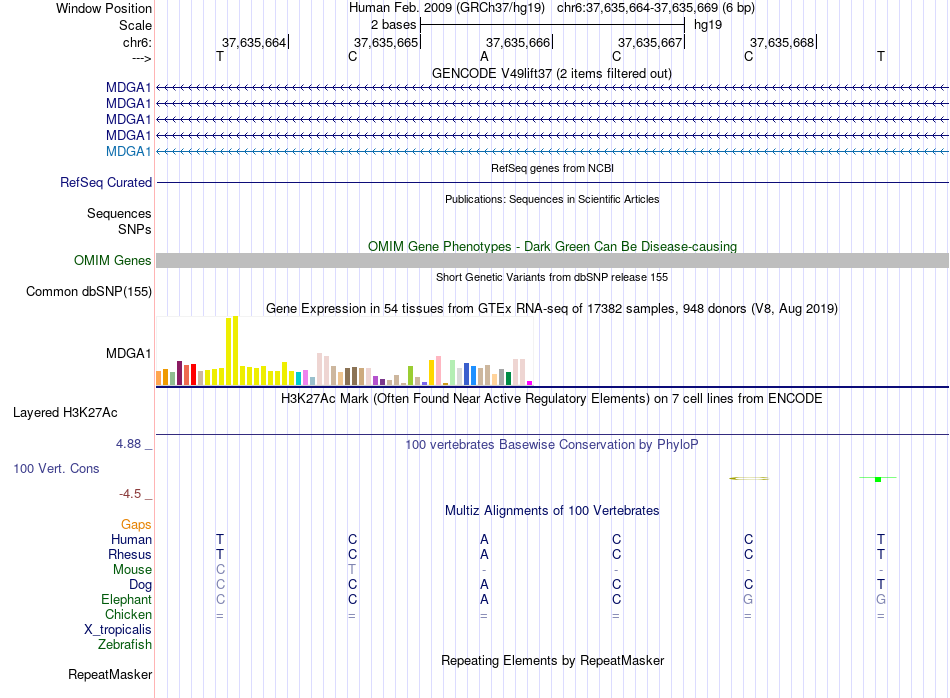Click the T base in the Mouse row
Screen dimensions: 950x698
point(352,570)
